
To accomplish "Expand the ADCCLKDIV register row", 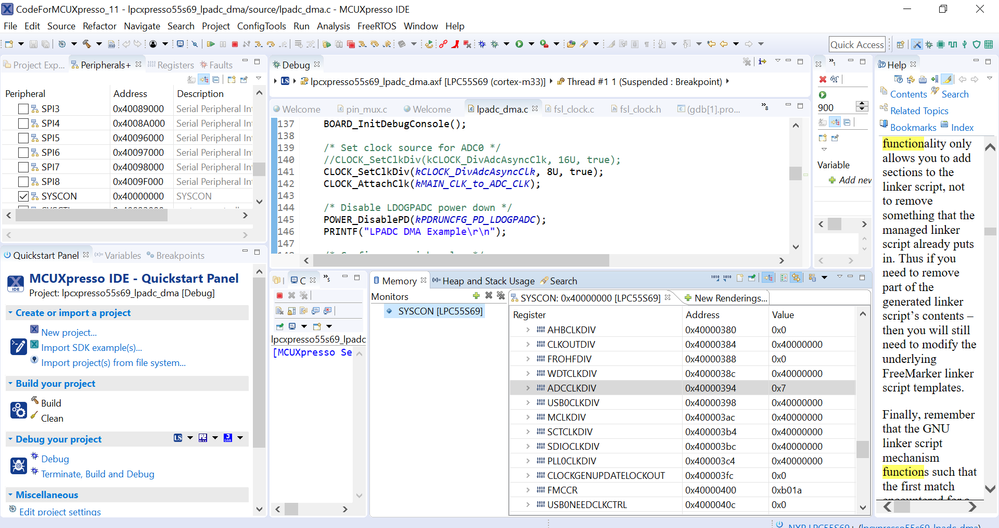I will coord(529,388).
